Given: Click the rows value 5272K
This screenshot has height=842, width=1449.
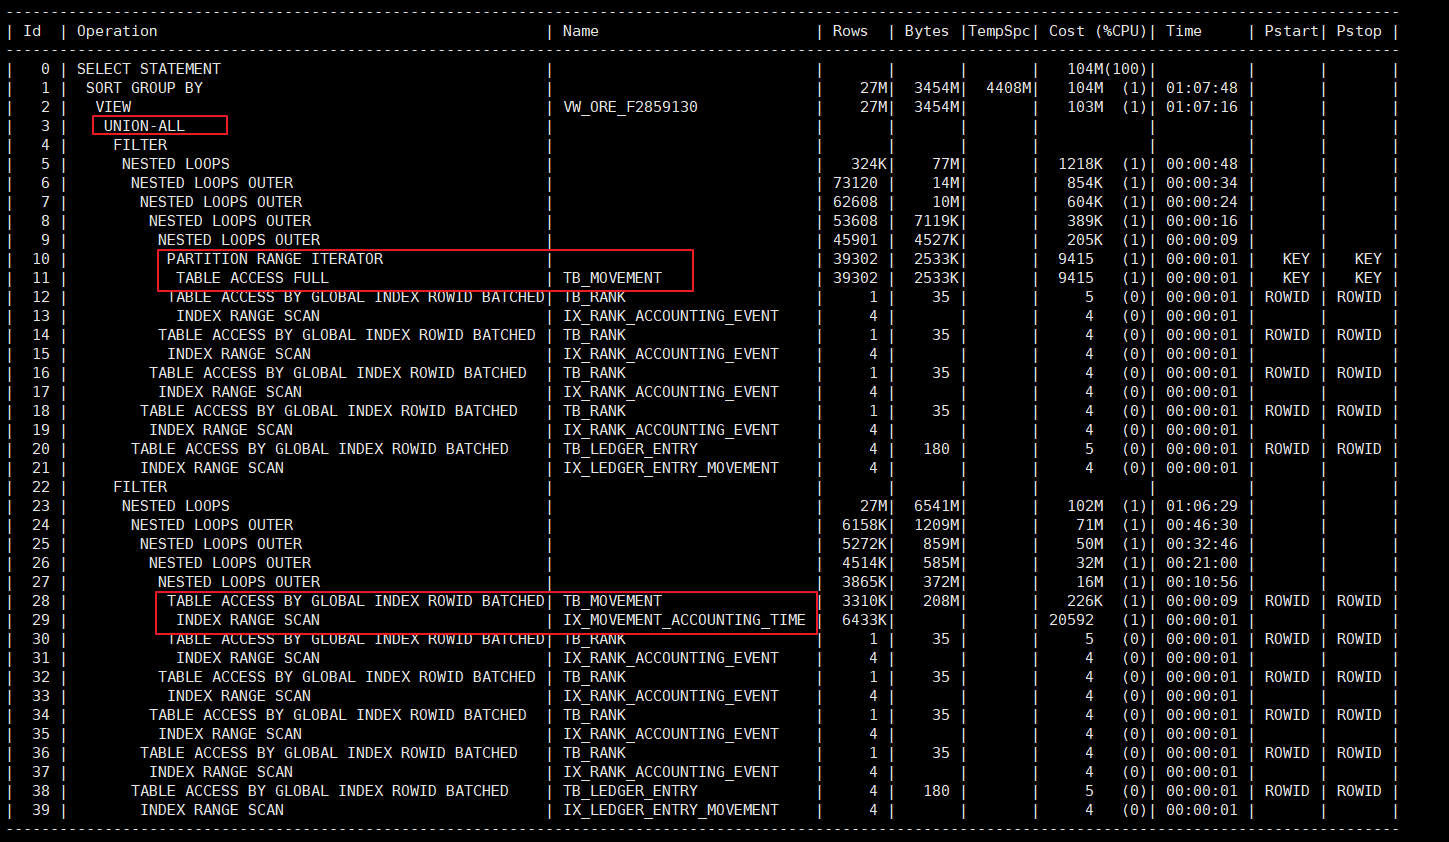Looking at the screenshot, I should click(865, 544).
